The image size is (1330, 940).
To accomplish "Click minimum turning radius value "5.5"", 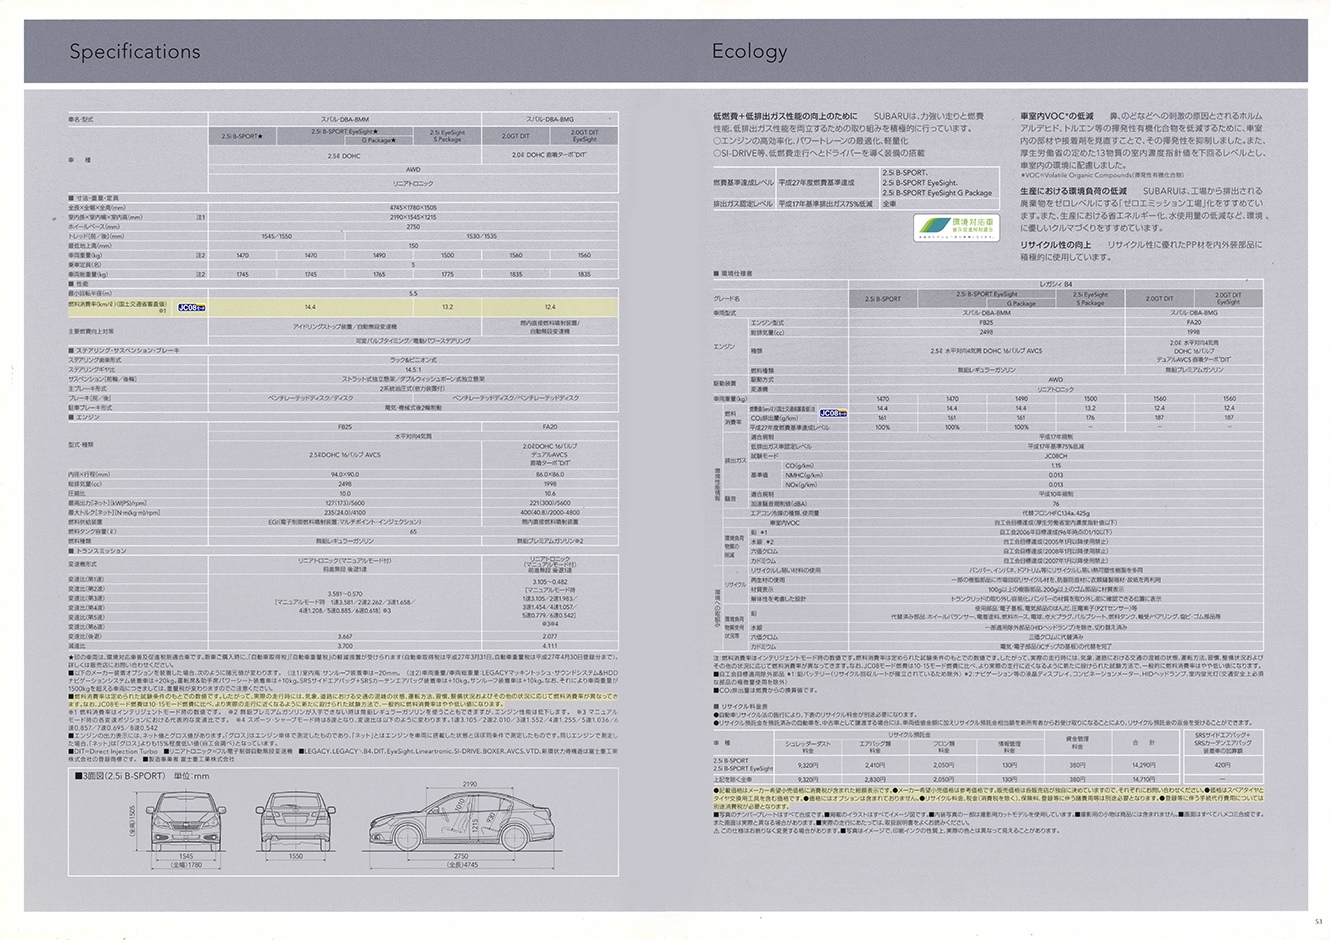I will click(x=413, y=294).
